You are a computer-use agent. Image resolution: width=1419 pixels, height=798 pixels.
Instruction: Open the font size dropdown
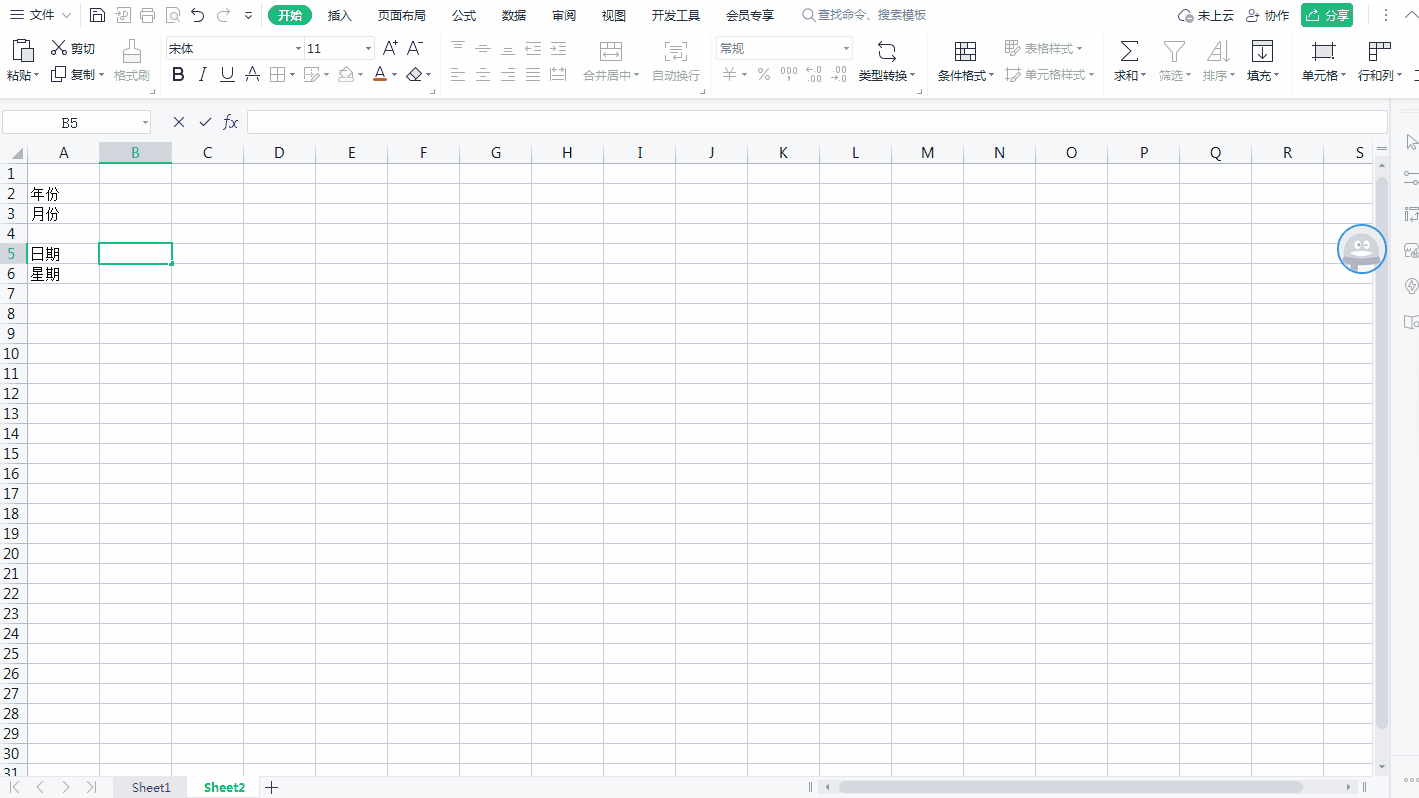point(368,48)
